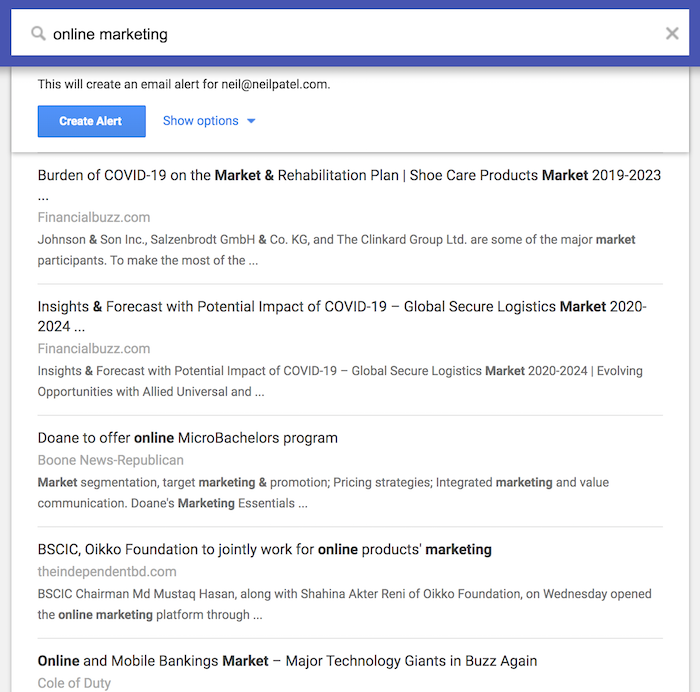Viewport: 700px width, 692px height.
Task: Open the Global Secure Logistics Market headline
Action: click(342, 316)
